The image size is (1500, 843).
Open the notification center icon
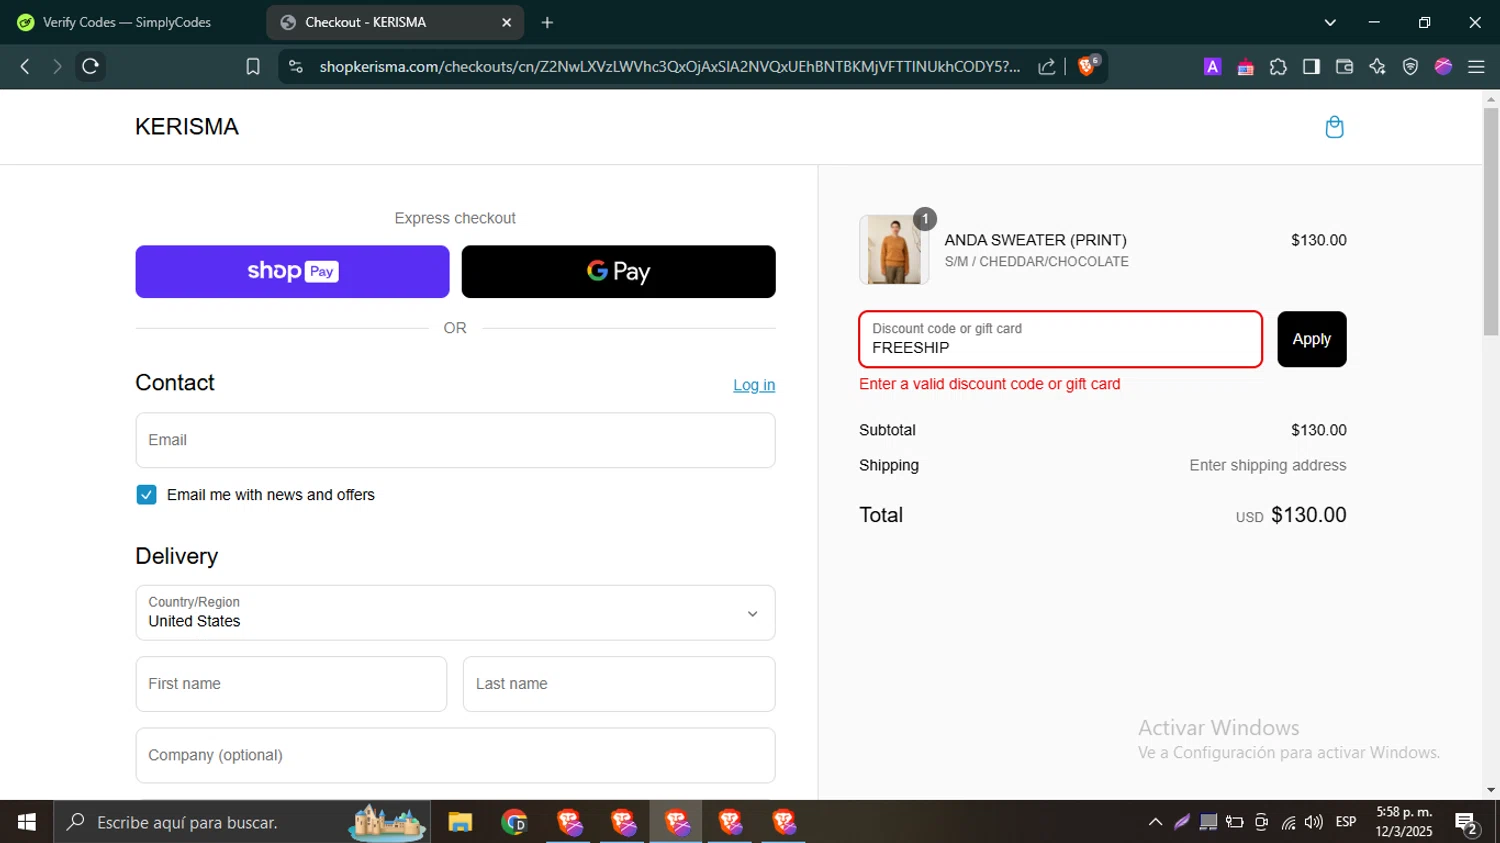tap(1467, 823)
